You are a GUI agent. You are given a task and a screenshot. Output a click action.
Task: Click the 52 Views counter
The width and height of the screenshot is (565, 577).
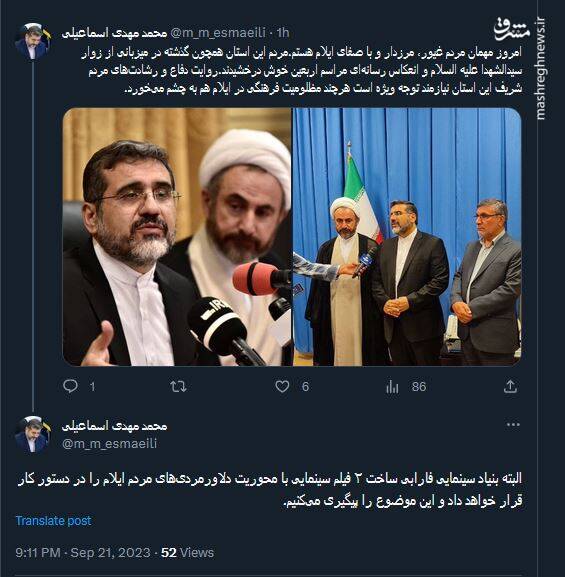click(187, 553)
